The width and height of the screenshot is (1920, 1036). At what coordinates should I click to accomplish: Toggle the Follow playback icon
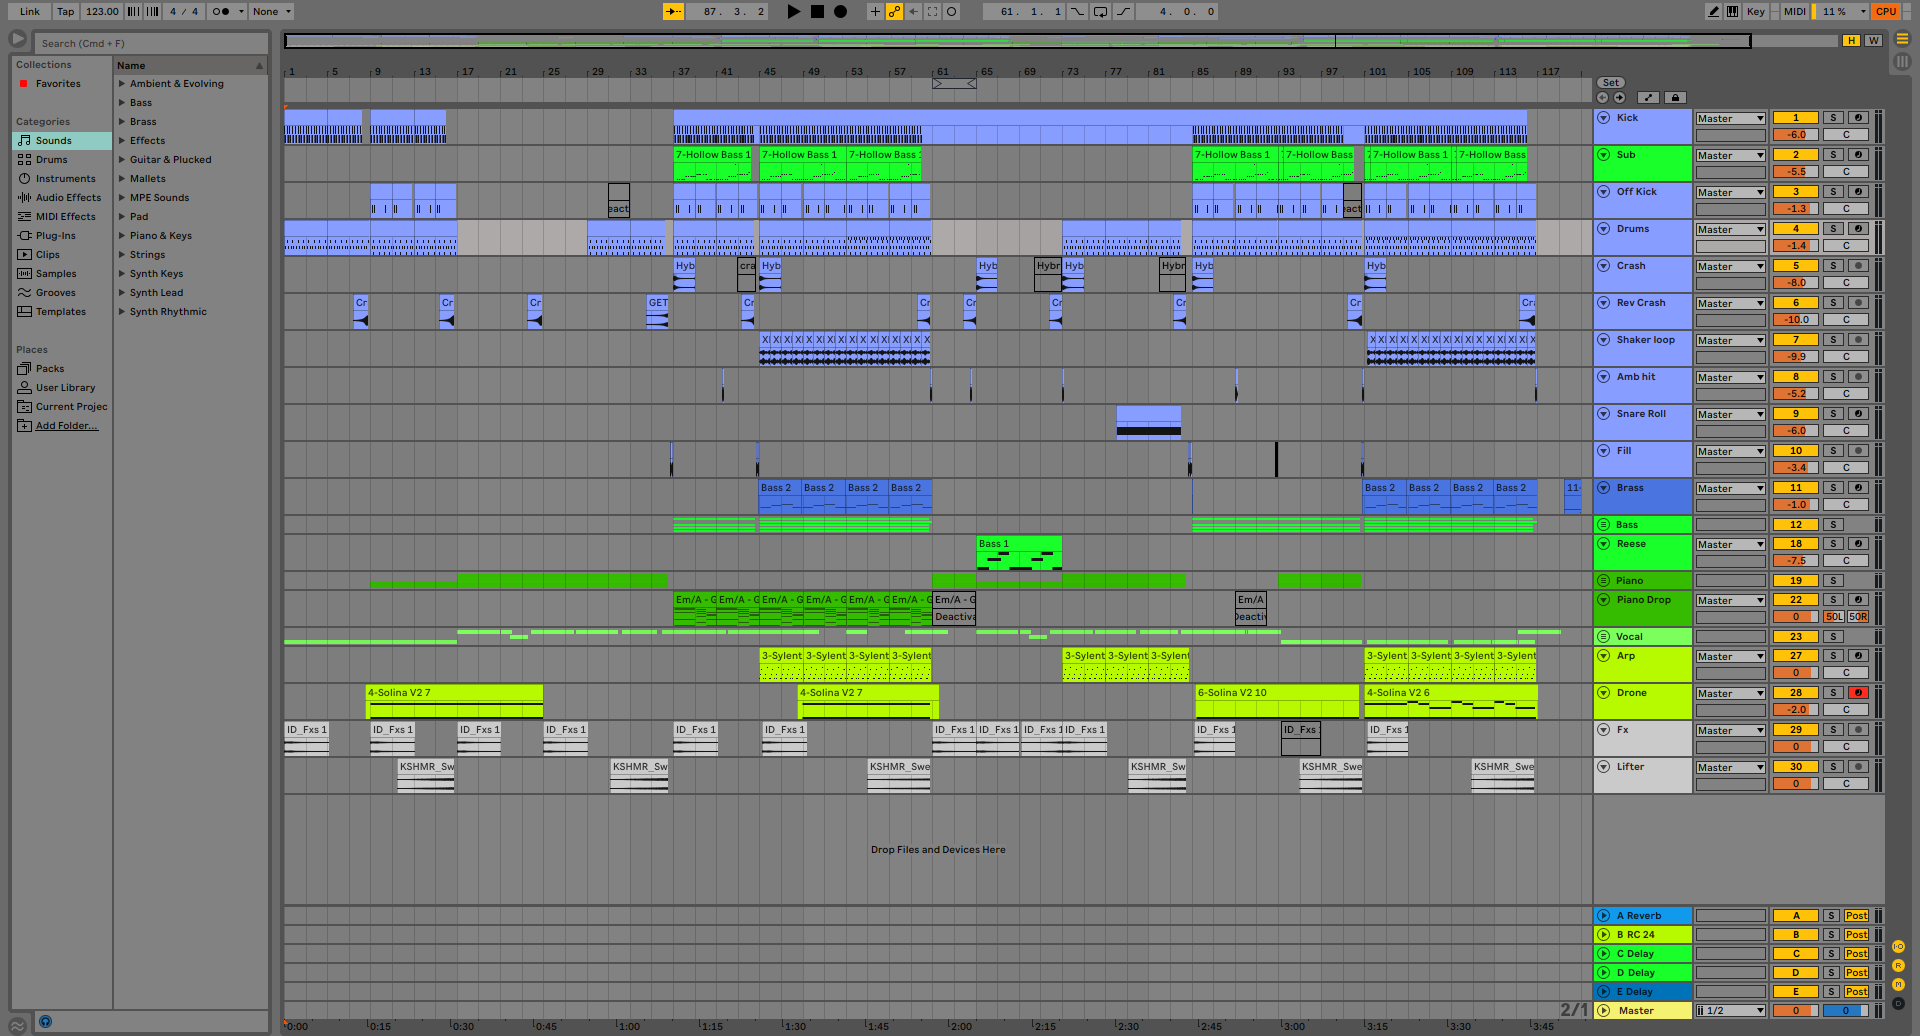click(673, 12)
